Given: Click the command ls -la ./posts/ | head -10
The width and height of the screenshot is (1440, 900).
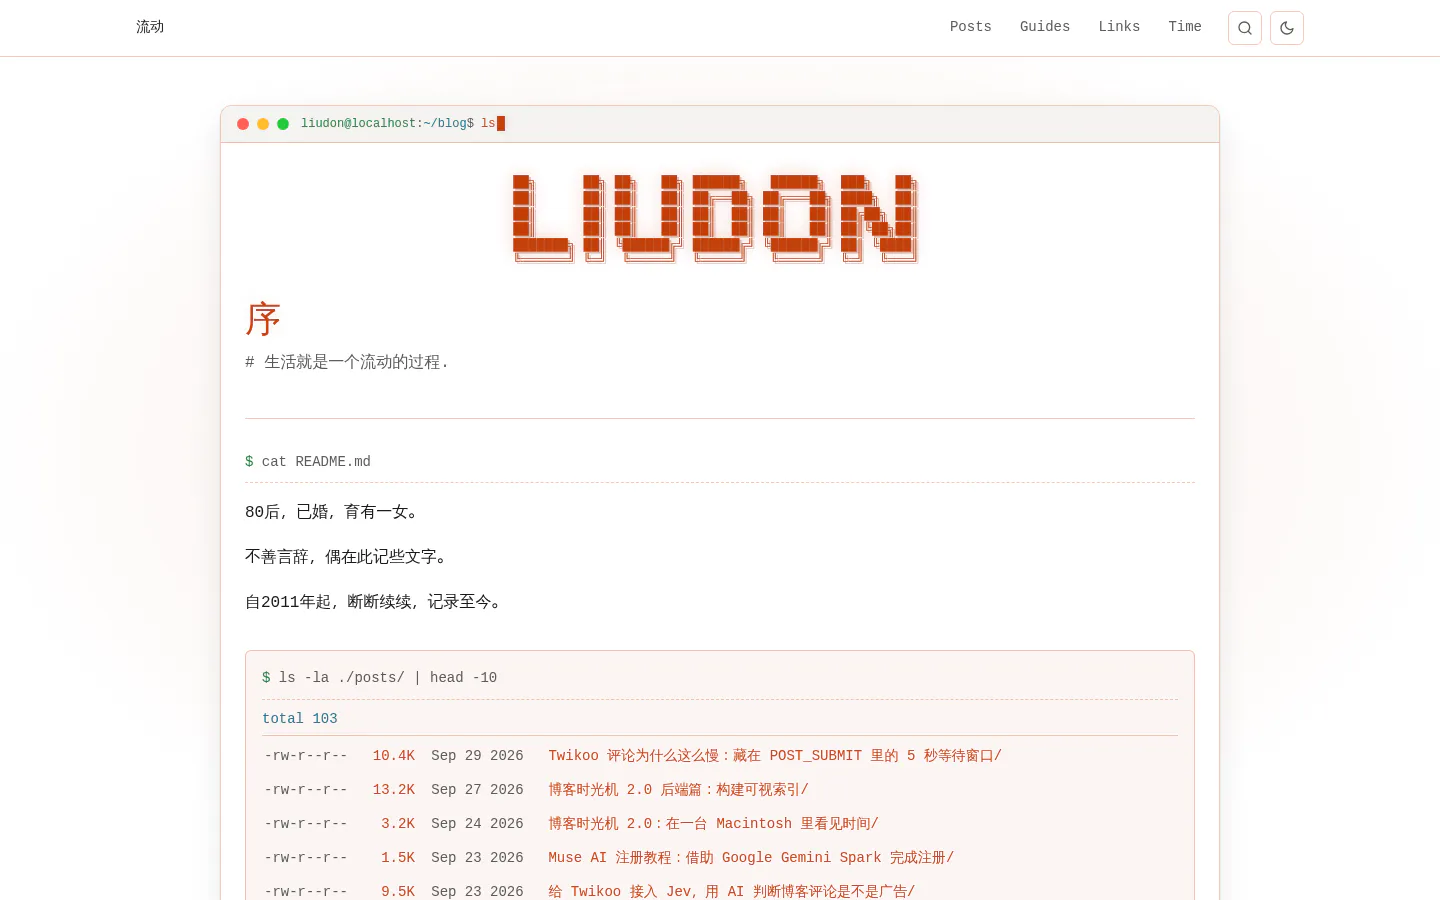Looking at the screenshot, I should click(388, 678).
